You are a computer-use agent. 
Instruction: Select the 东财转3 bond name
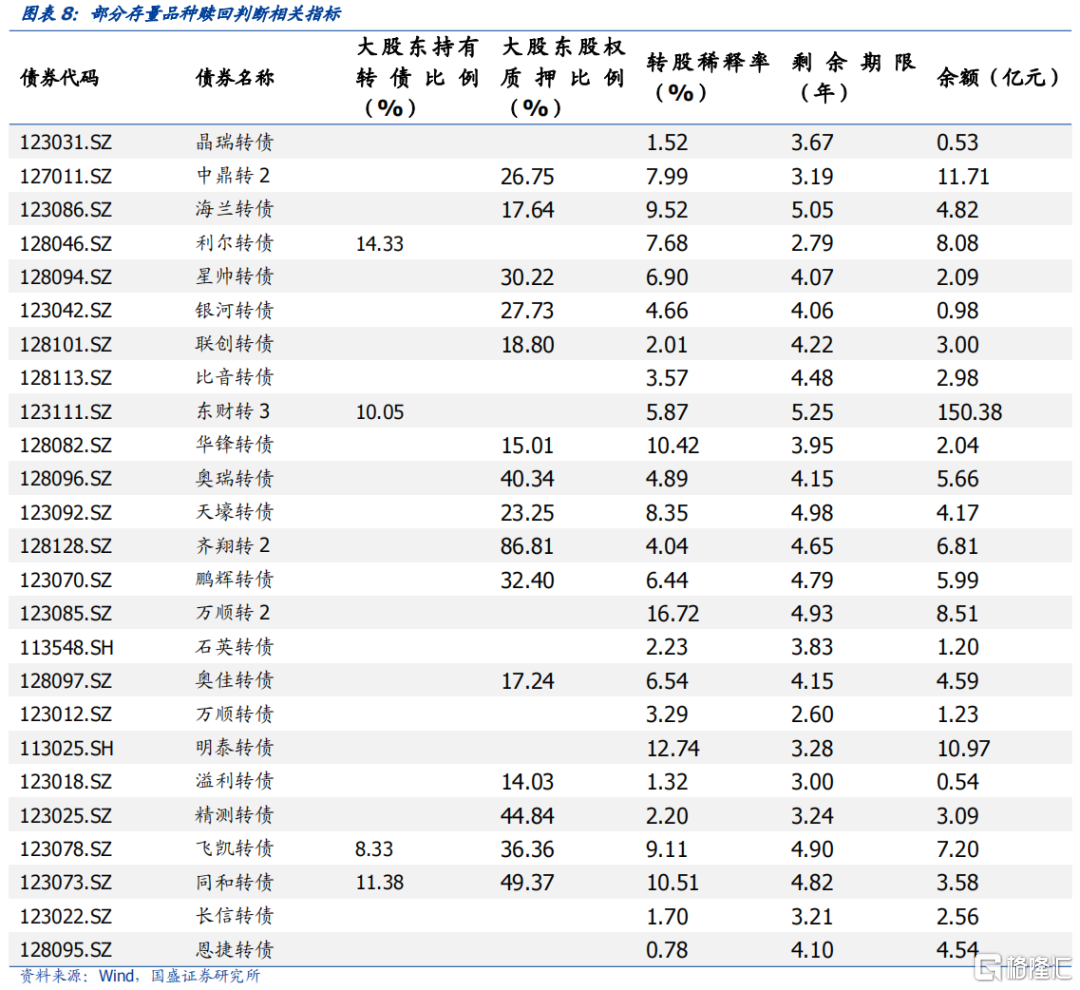233,412
